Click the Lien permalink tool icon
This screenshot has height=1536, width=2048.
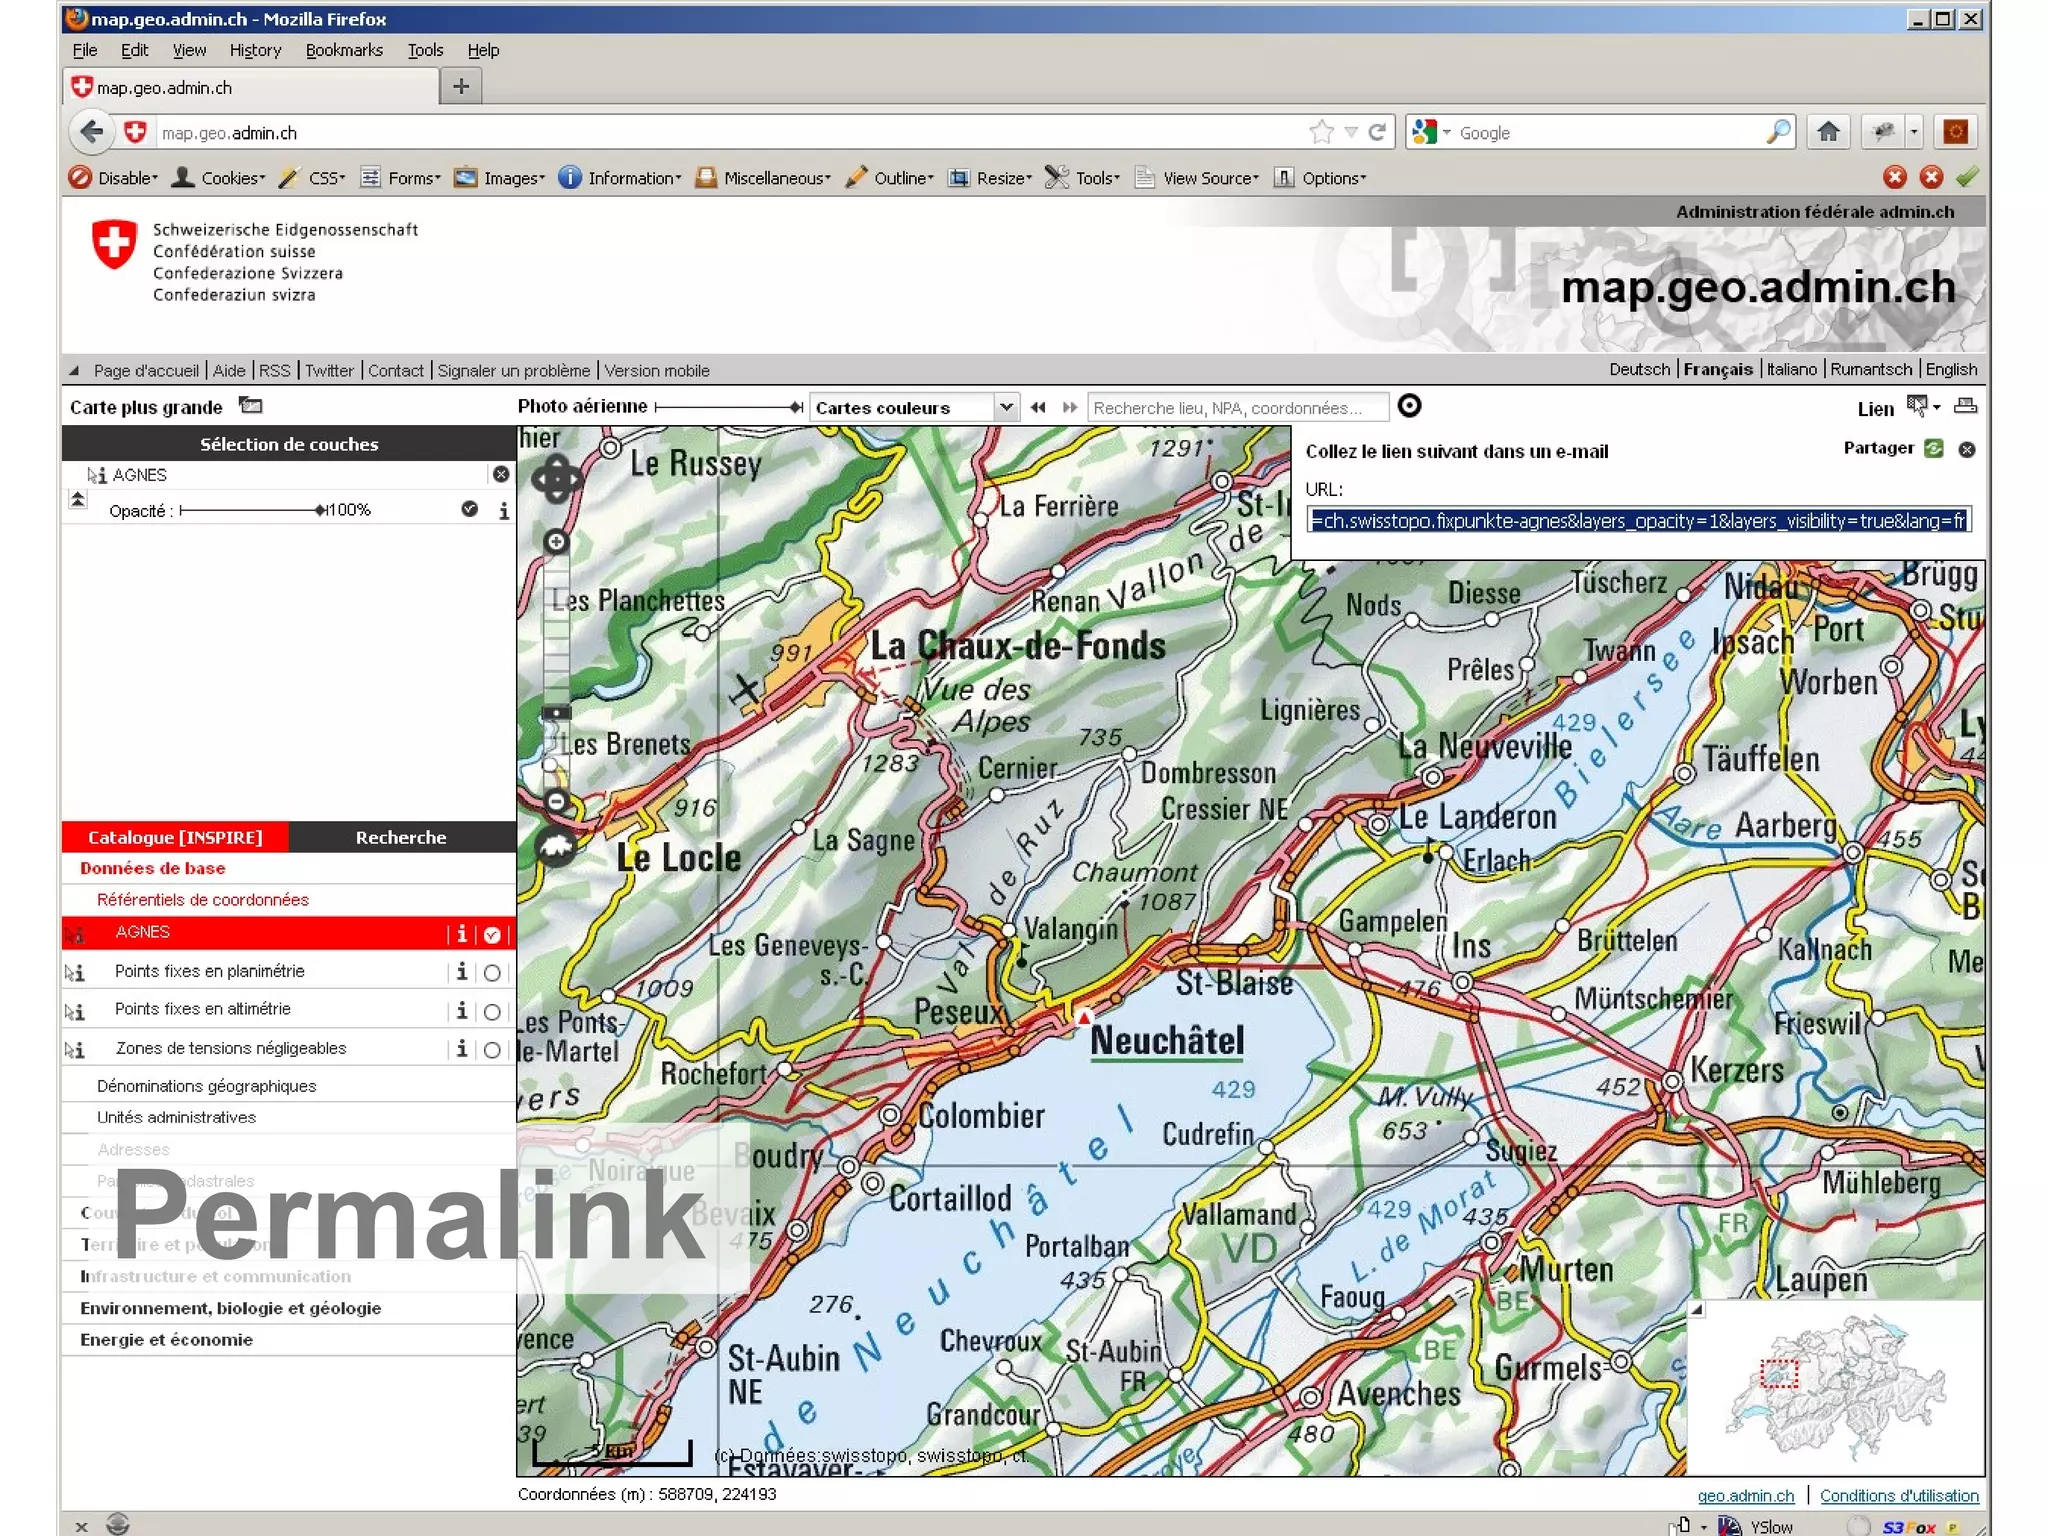pyautogui.click(x=1917, y=406)
